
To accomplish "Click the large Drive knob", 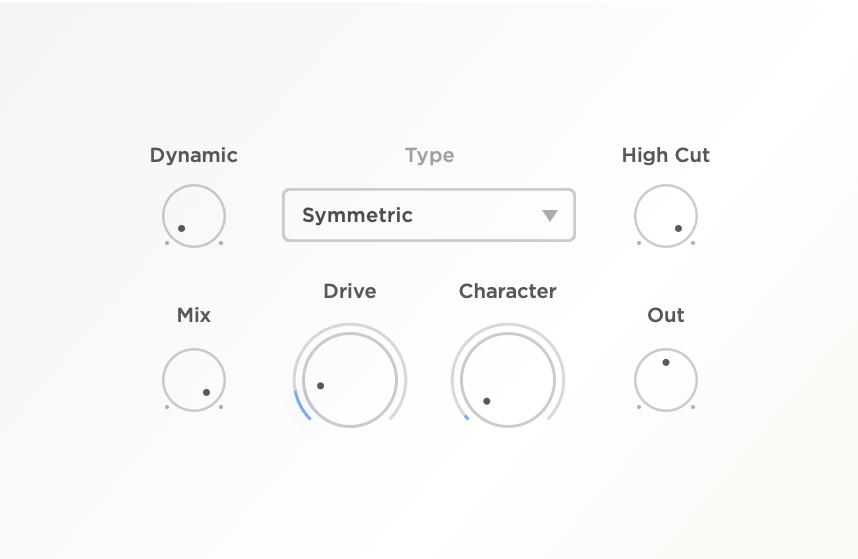I will pos(350,379).
